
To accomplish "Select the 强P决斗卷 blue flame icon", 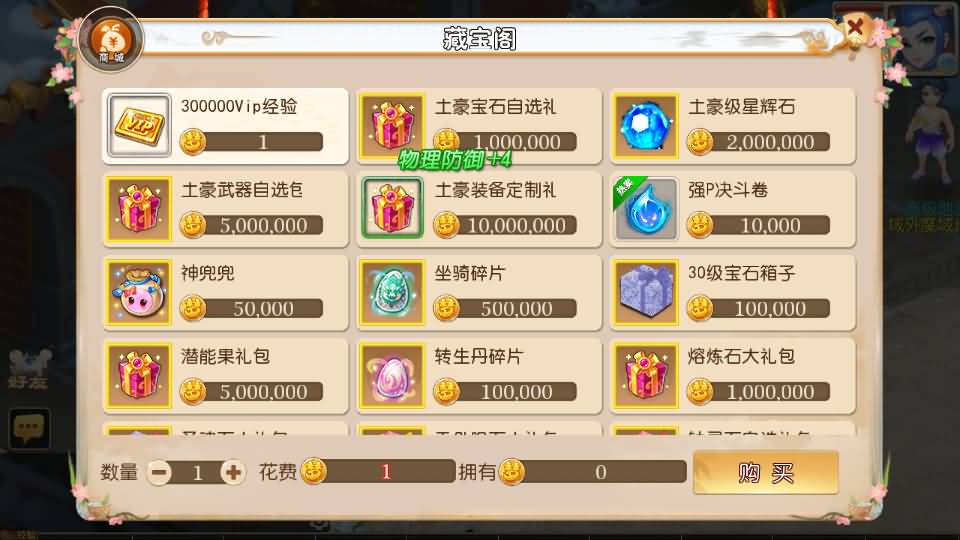I will (646, 209).
